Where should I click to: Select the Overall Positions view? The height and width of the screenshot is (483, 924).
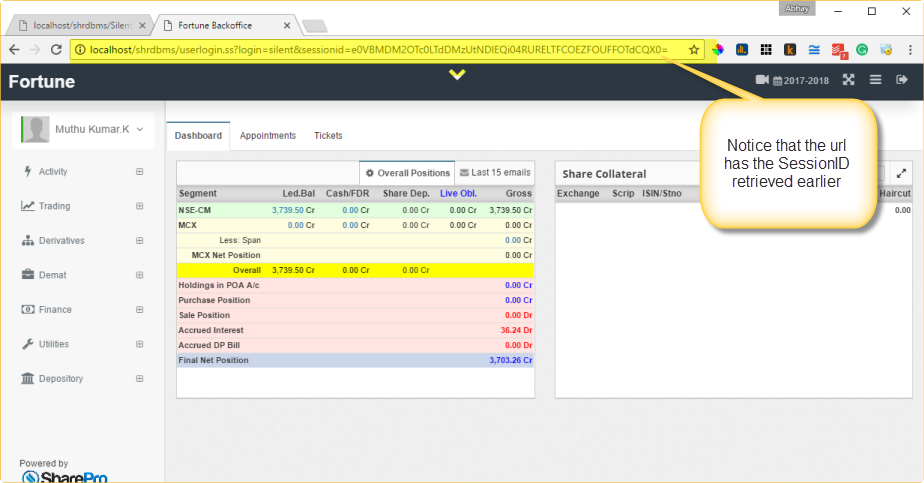[x=407, y=173]
